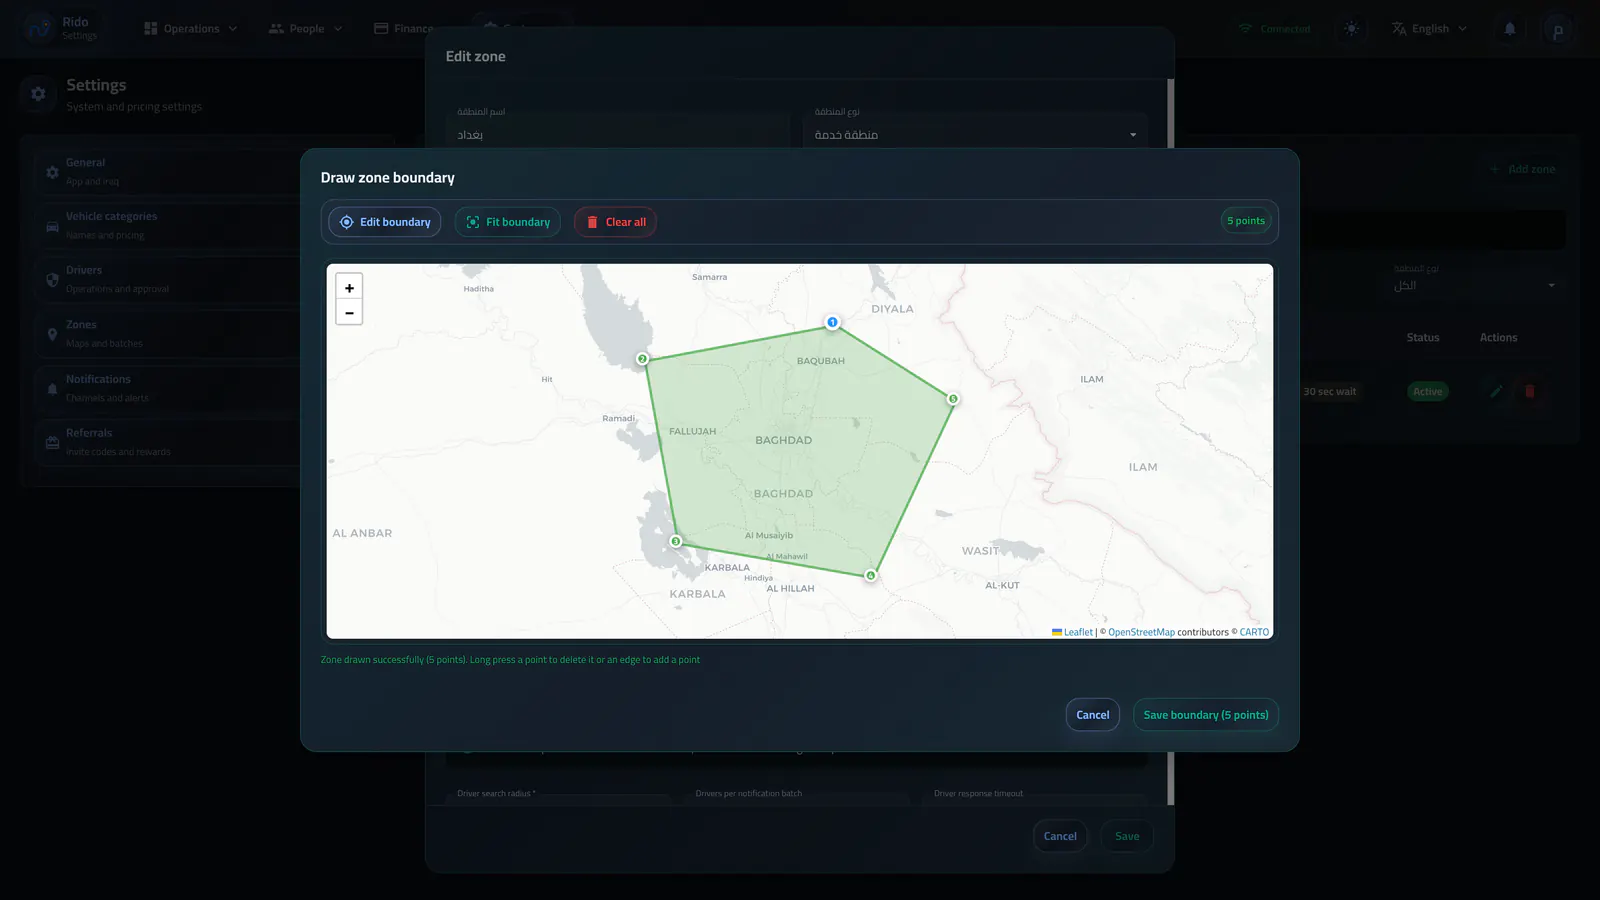
Task: Zoom in on the map
Action: 349,287
